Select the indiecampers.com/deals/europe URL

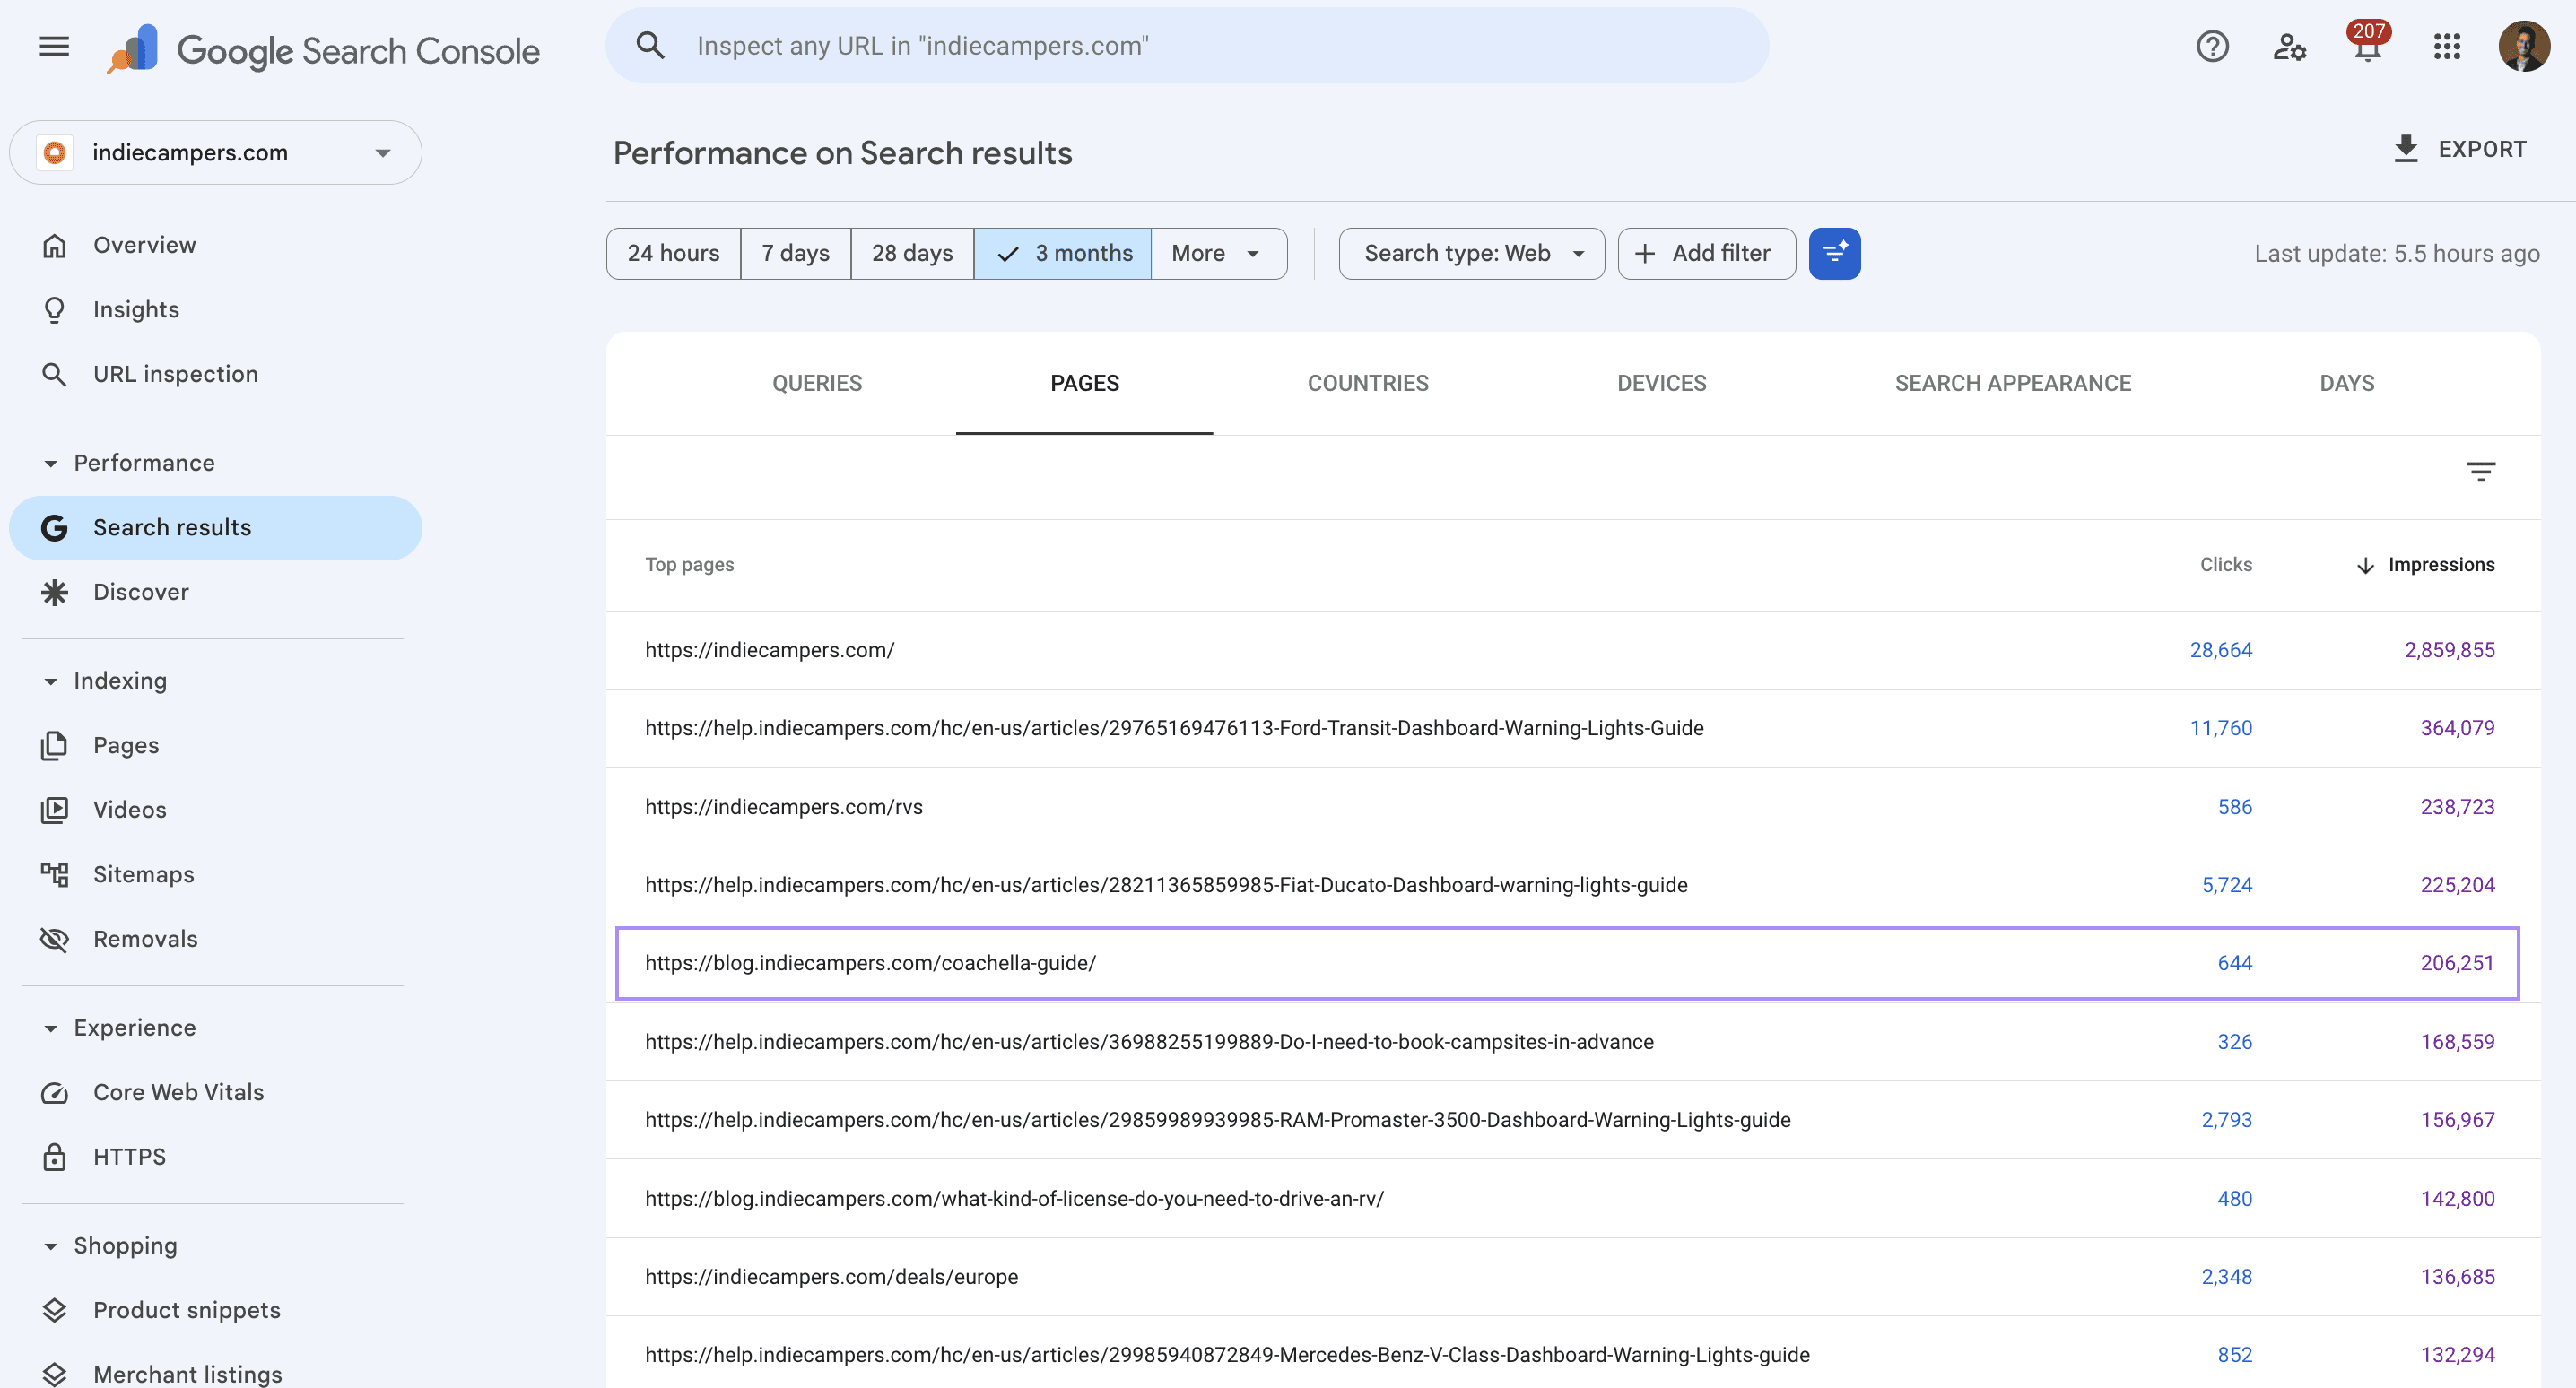click(831, 1277)
